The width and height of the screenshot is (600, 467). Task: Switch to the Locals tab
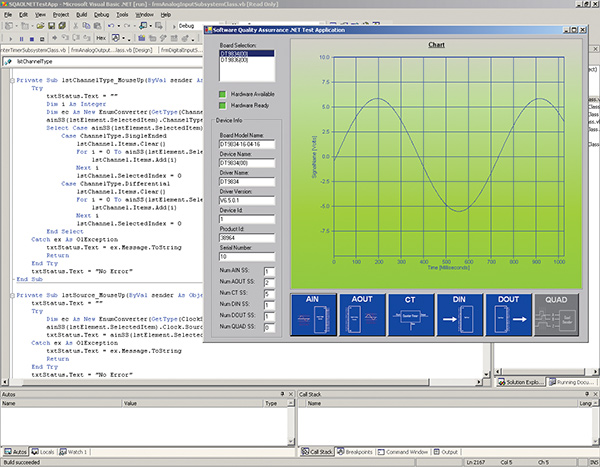(43, 452)
